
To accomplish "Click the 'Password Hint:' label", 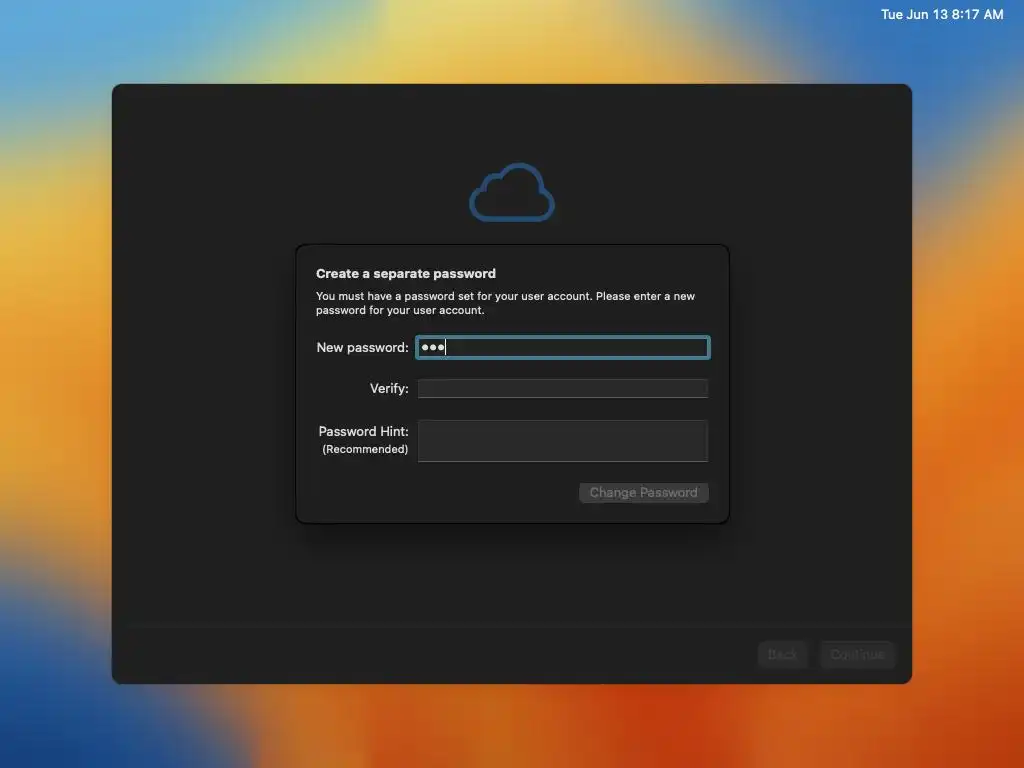I will coord(363,431).
